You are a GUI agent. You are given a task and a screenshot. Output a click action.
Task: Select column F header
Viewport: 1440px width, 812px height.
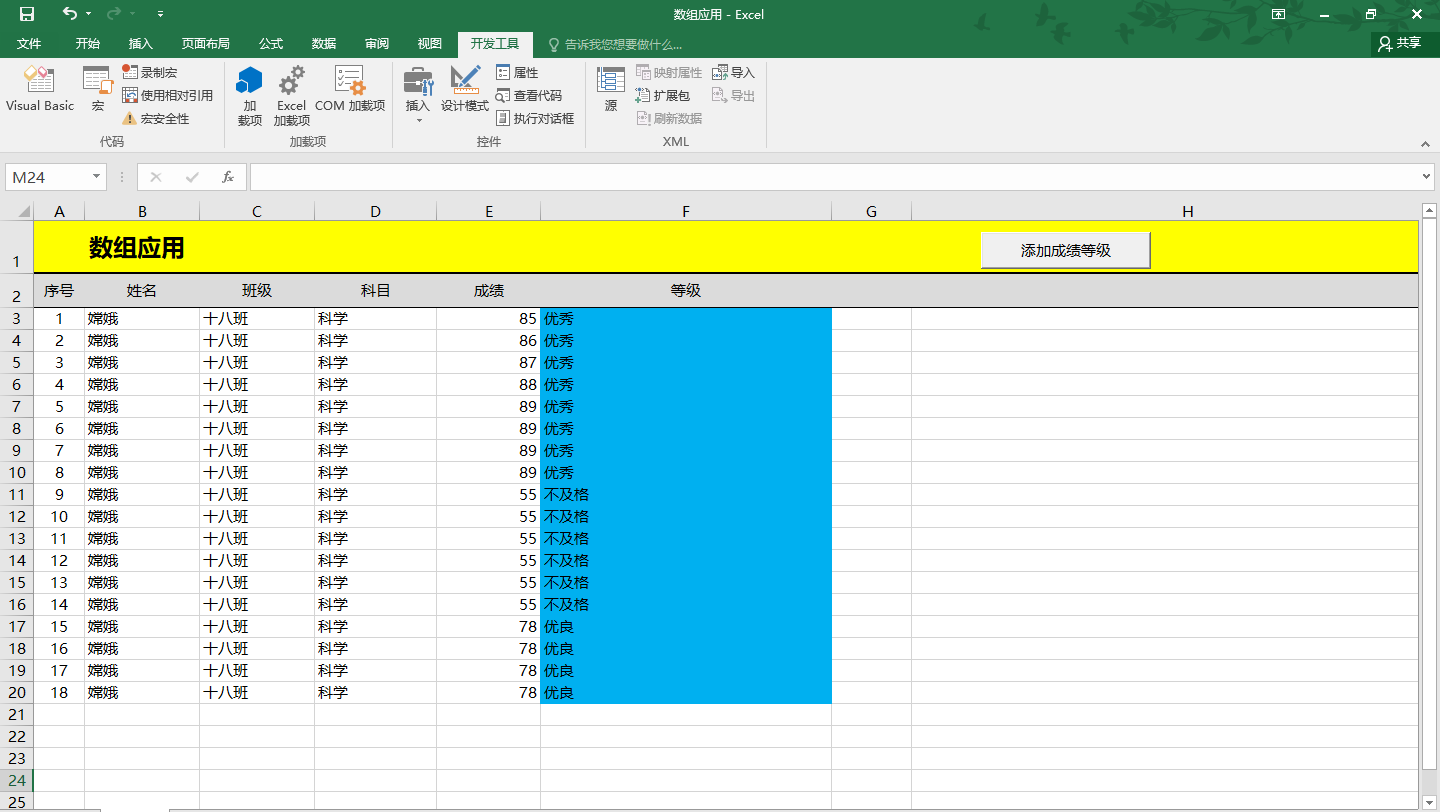686,211
